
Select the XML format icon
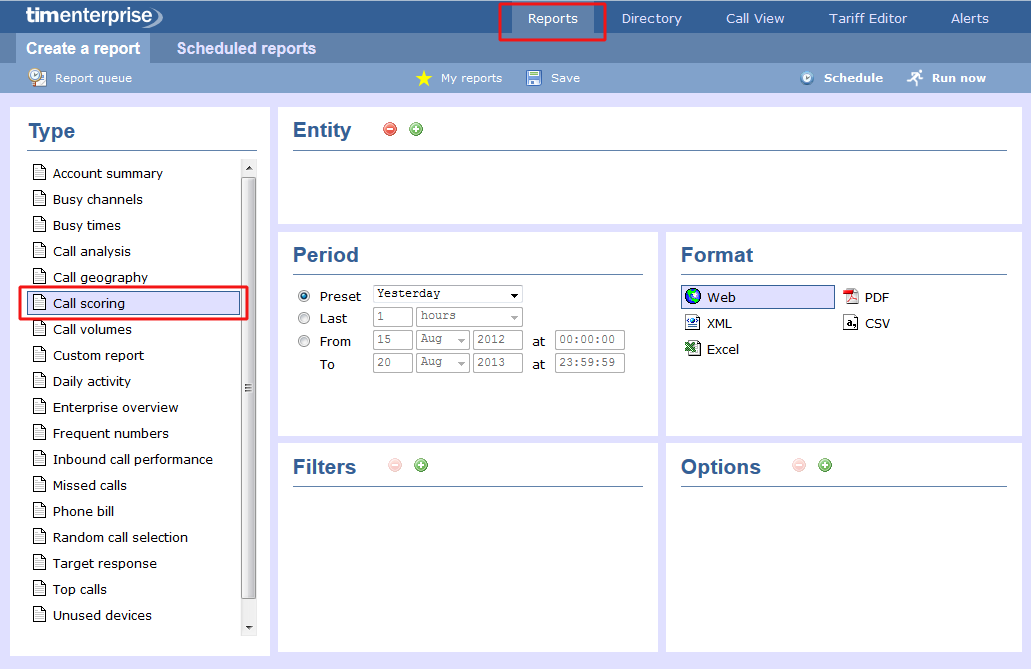(x=693, y=323)
